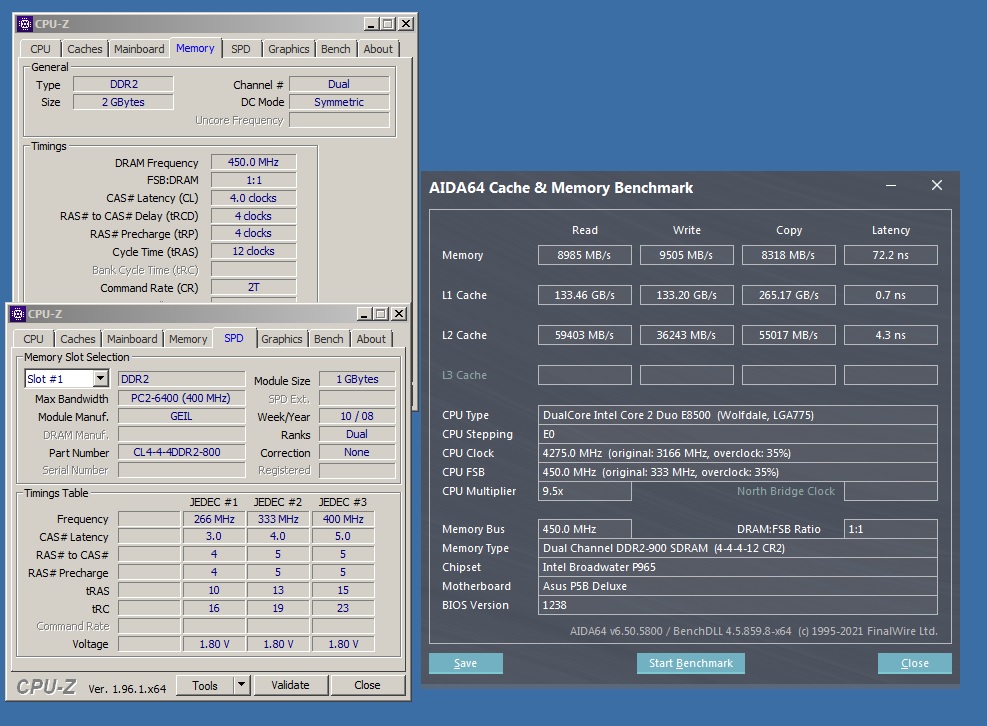The width and height of the screenshot is (987, 726).
Task: Expand the Tools button dropdown arrow
Action: tap(241, 685)
